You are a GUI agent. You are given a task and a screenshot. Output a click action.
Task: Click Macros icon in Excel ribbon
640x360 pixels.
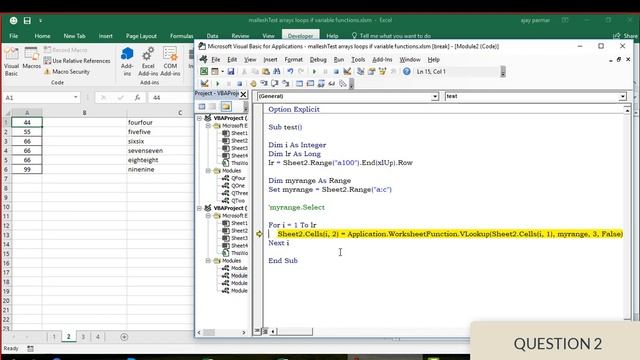[31, 58]
